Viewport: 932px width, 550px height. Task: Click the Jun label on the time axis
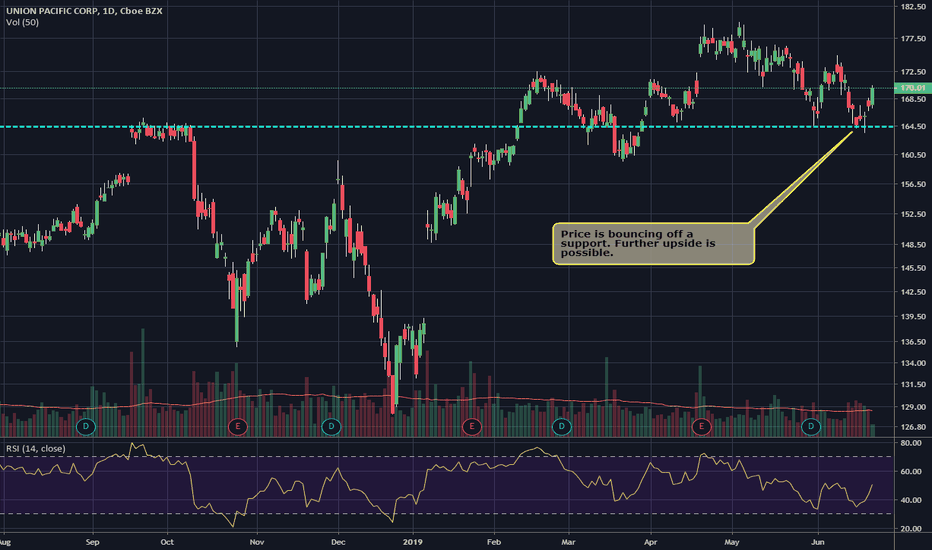[818, 542]
